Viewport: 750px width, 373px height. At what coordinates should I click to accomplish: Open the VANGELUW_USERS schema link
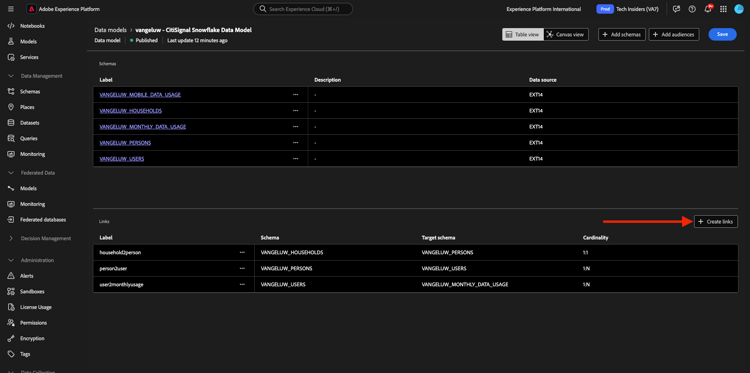[x=121, y=158]
